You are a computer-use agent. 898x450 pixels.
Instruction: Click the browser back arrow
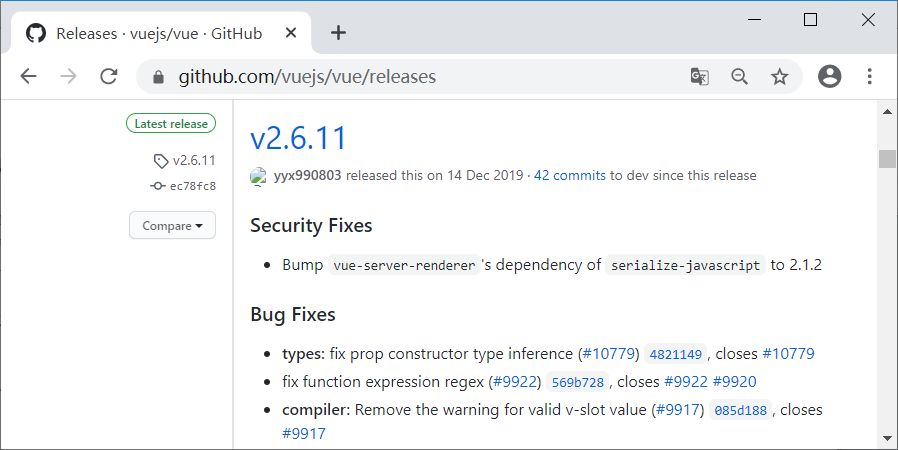pyautogui.click(x=29, y=76)
